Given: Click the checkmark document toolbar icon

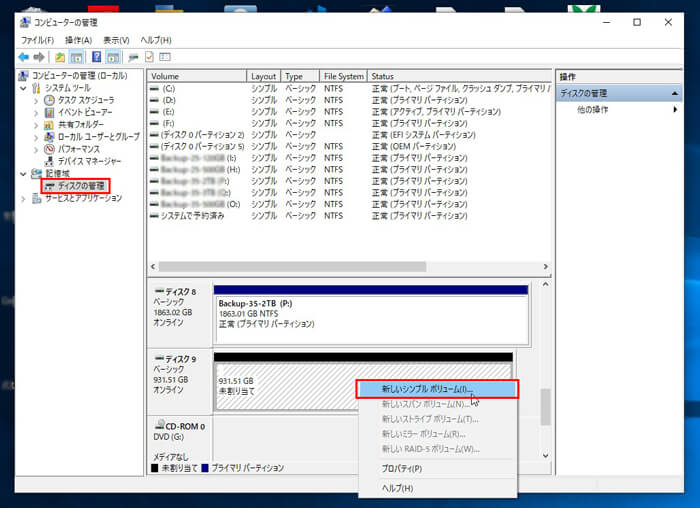Looking at the screenshot, I should click(x=149, y=57).
